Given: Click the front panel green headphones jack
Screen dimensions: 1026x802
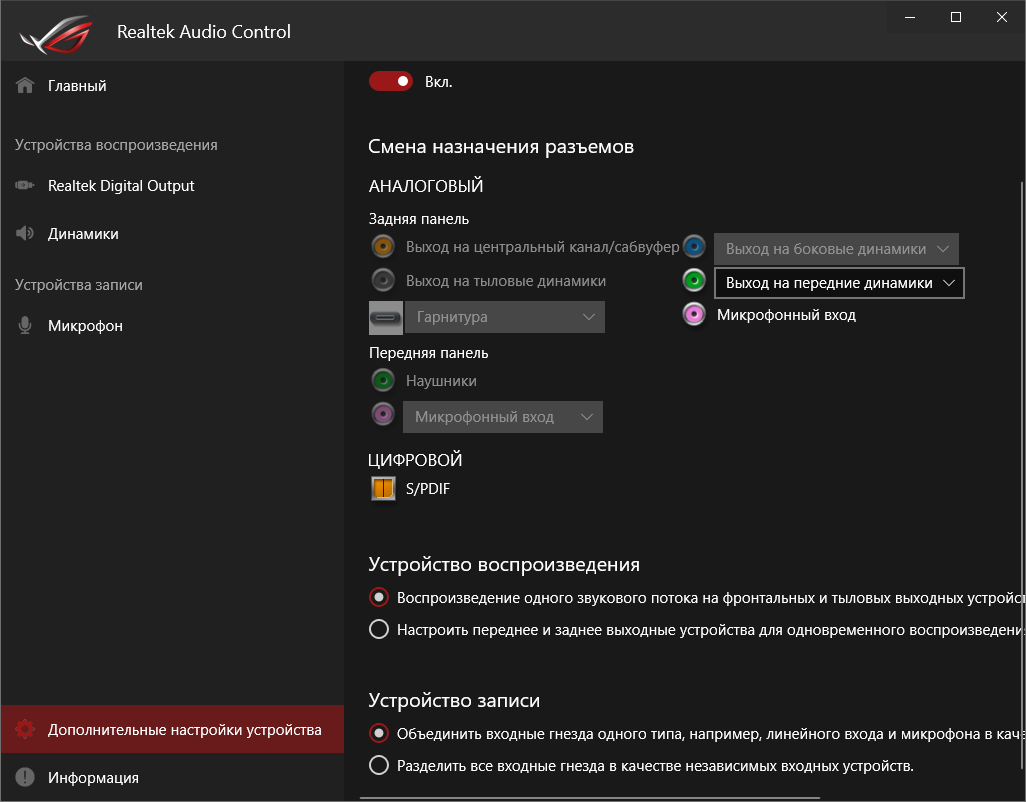Looking at the screenshot, I should [382, 380].
